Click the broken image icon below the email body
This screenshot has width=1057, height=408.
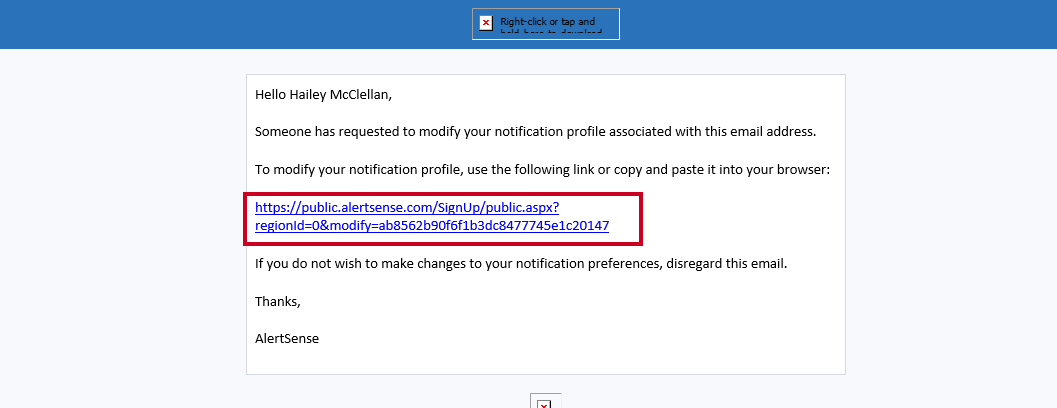(545, 403)
